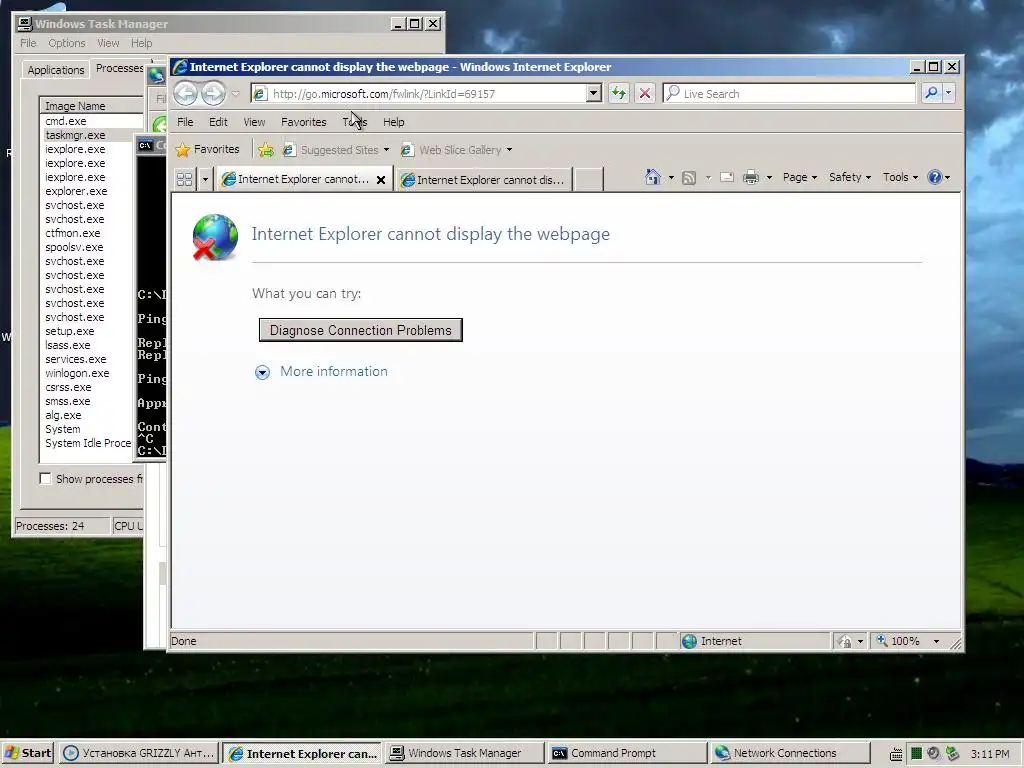The height and width of the screenshot is (768, 1024).
Task: Click the security lock icon in status bar
Action: [846, 641]
